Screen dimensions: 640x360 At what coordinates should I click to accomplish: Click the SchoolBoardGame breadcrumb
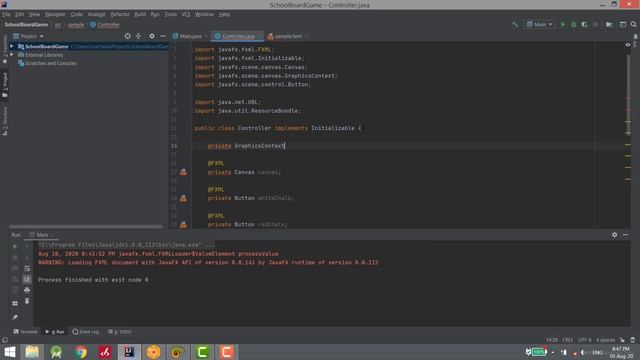click(x=27, y=24)
